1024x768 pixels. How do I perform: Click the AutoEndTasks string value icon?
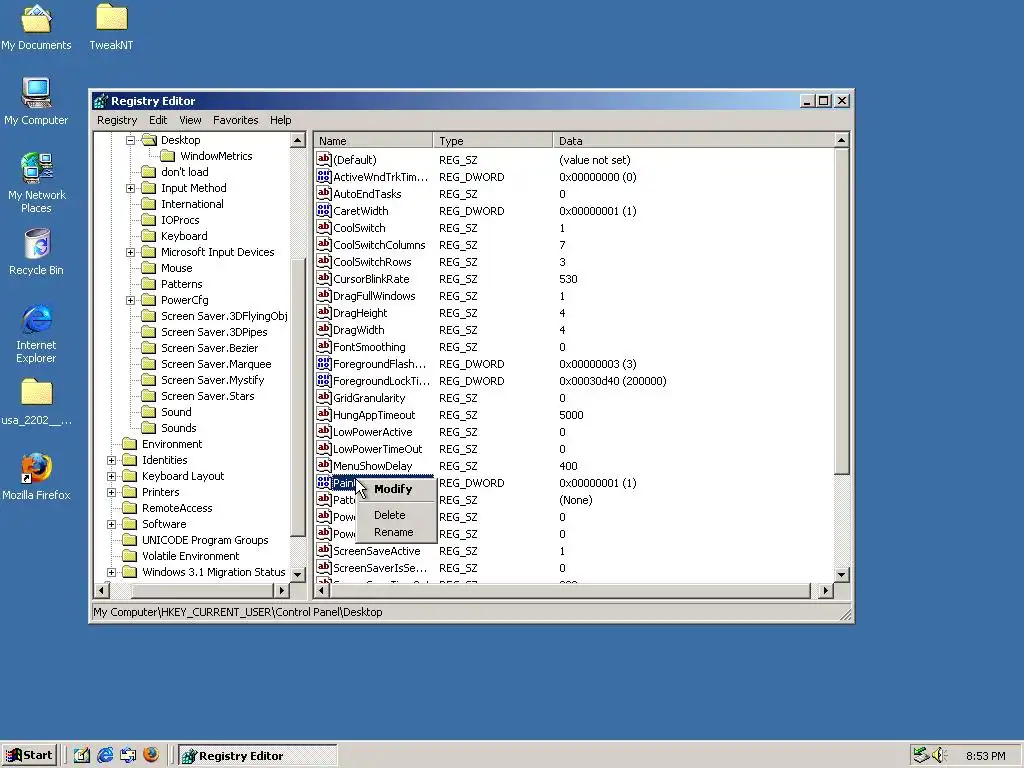pos(323,193)
